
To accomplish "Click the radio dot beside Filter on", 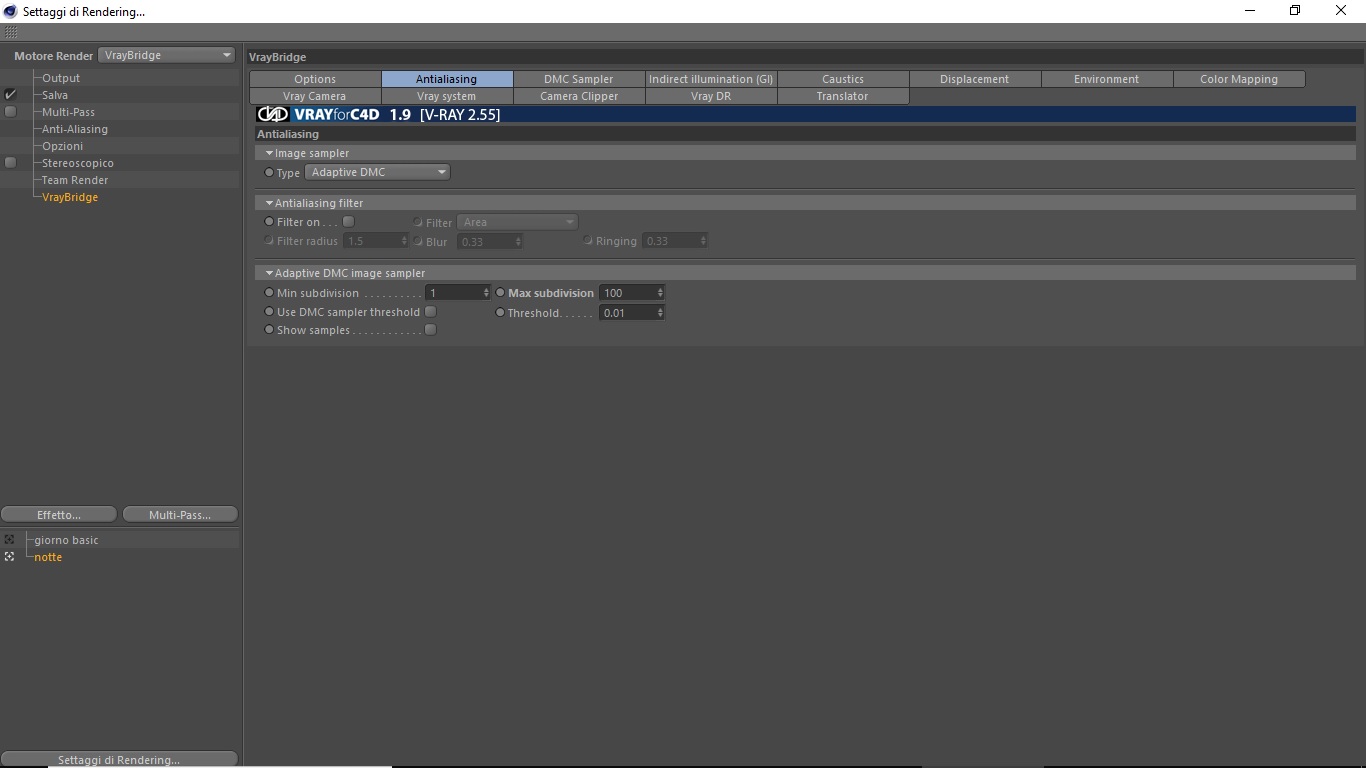I will click(269, 222).
